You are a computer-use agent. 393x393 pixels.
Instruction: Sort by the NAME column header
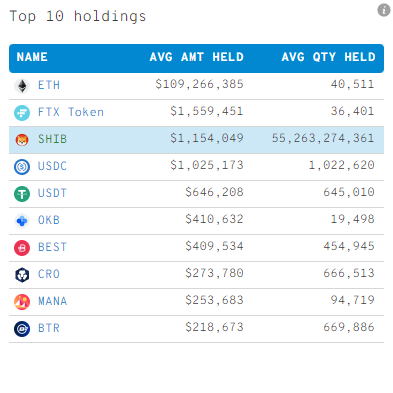(32, 57)
